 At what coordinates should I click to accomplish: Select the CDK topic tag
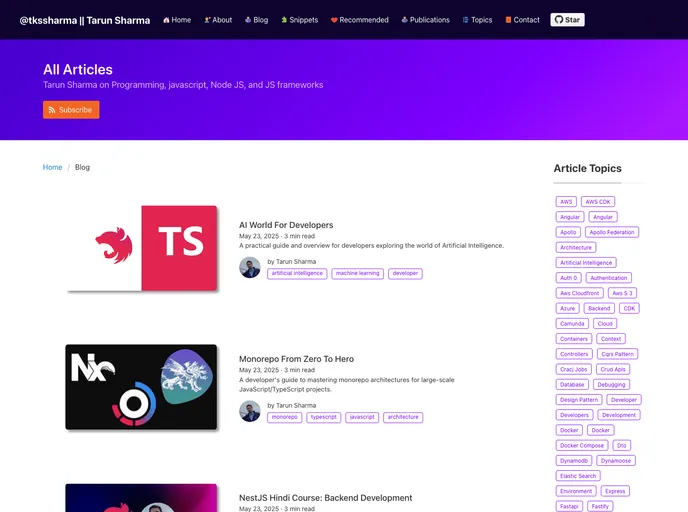(629, 308)
